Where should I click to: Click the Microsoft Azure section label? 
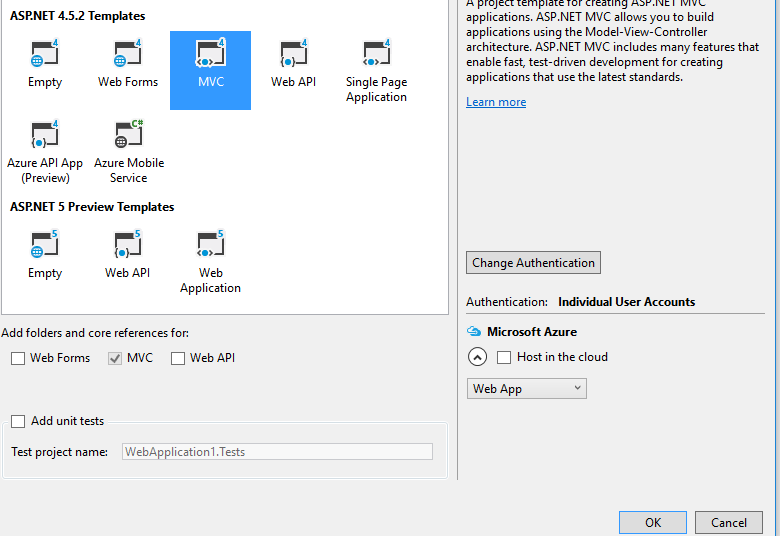pos(532,331)
